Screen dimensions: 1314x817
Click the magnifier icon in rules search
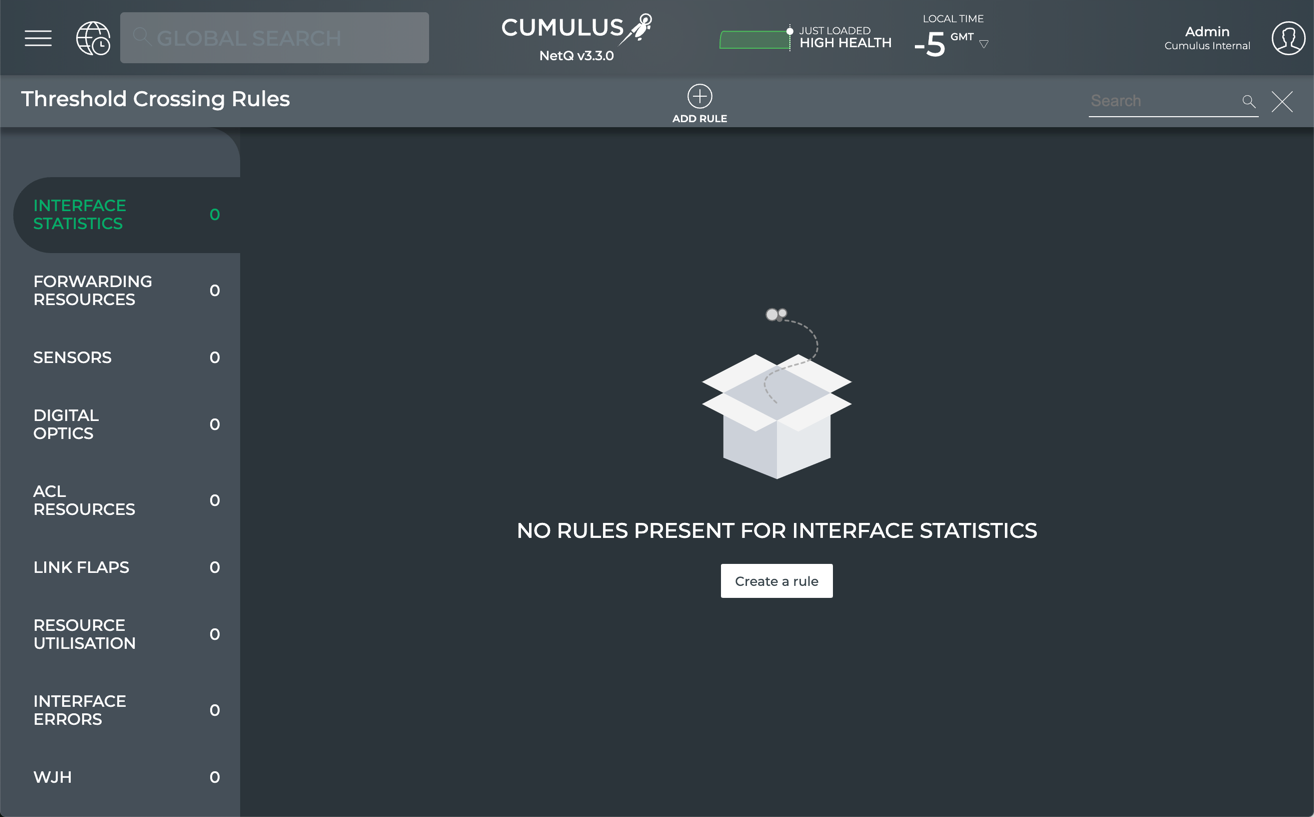pos(1248,101)
